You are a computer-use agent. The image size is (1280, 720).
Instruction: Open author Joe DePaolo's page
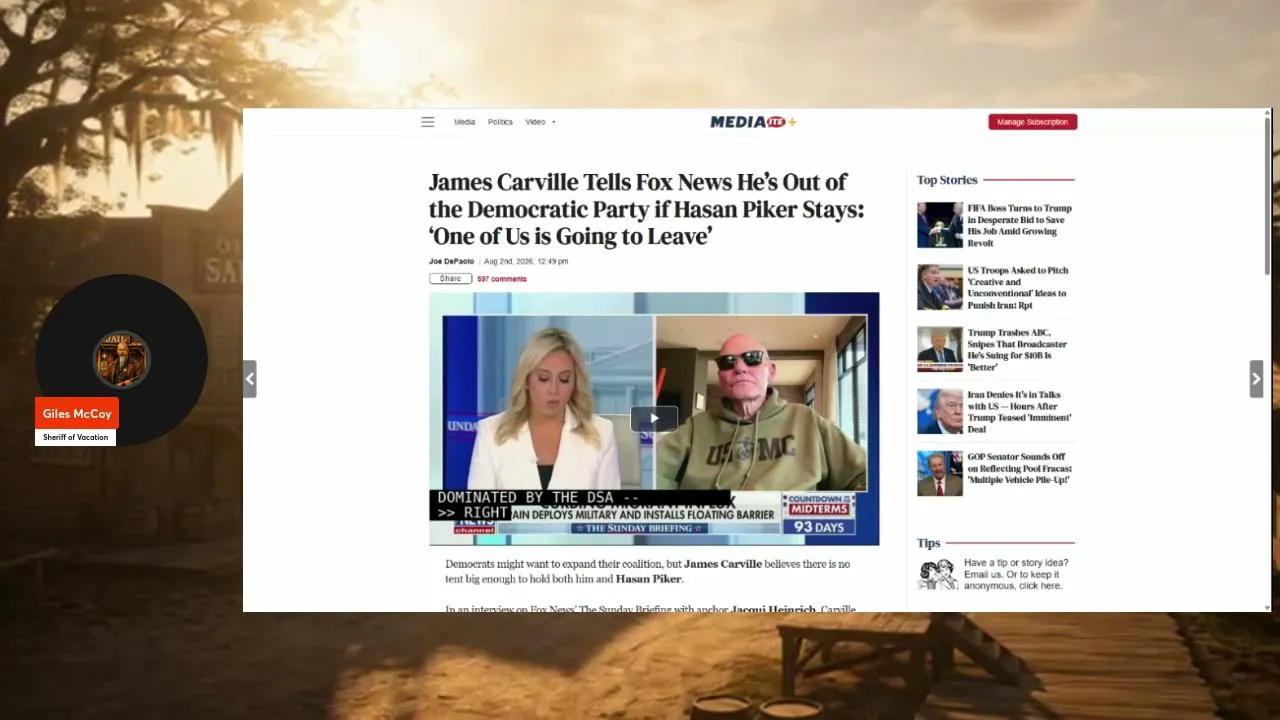point(452,261)
